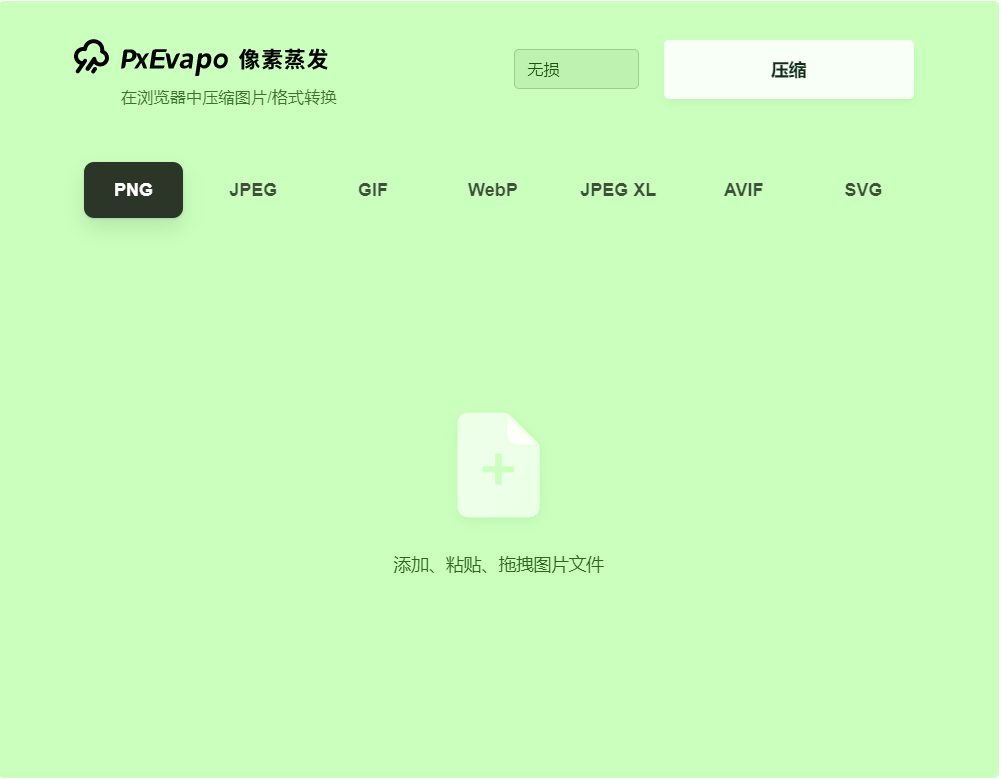Image resolution: width=1001 pixels, height=780 pixels.
Task: Click the 在浏览器中压缩图片/格式转换 subtitle
Action: tap(228, 98)
